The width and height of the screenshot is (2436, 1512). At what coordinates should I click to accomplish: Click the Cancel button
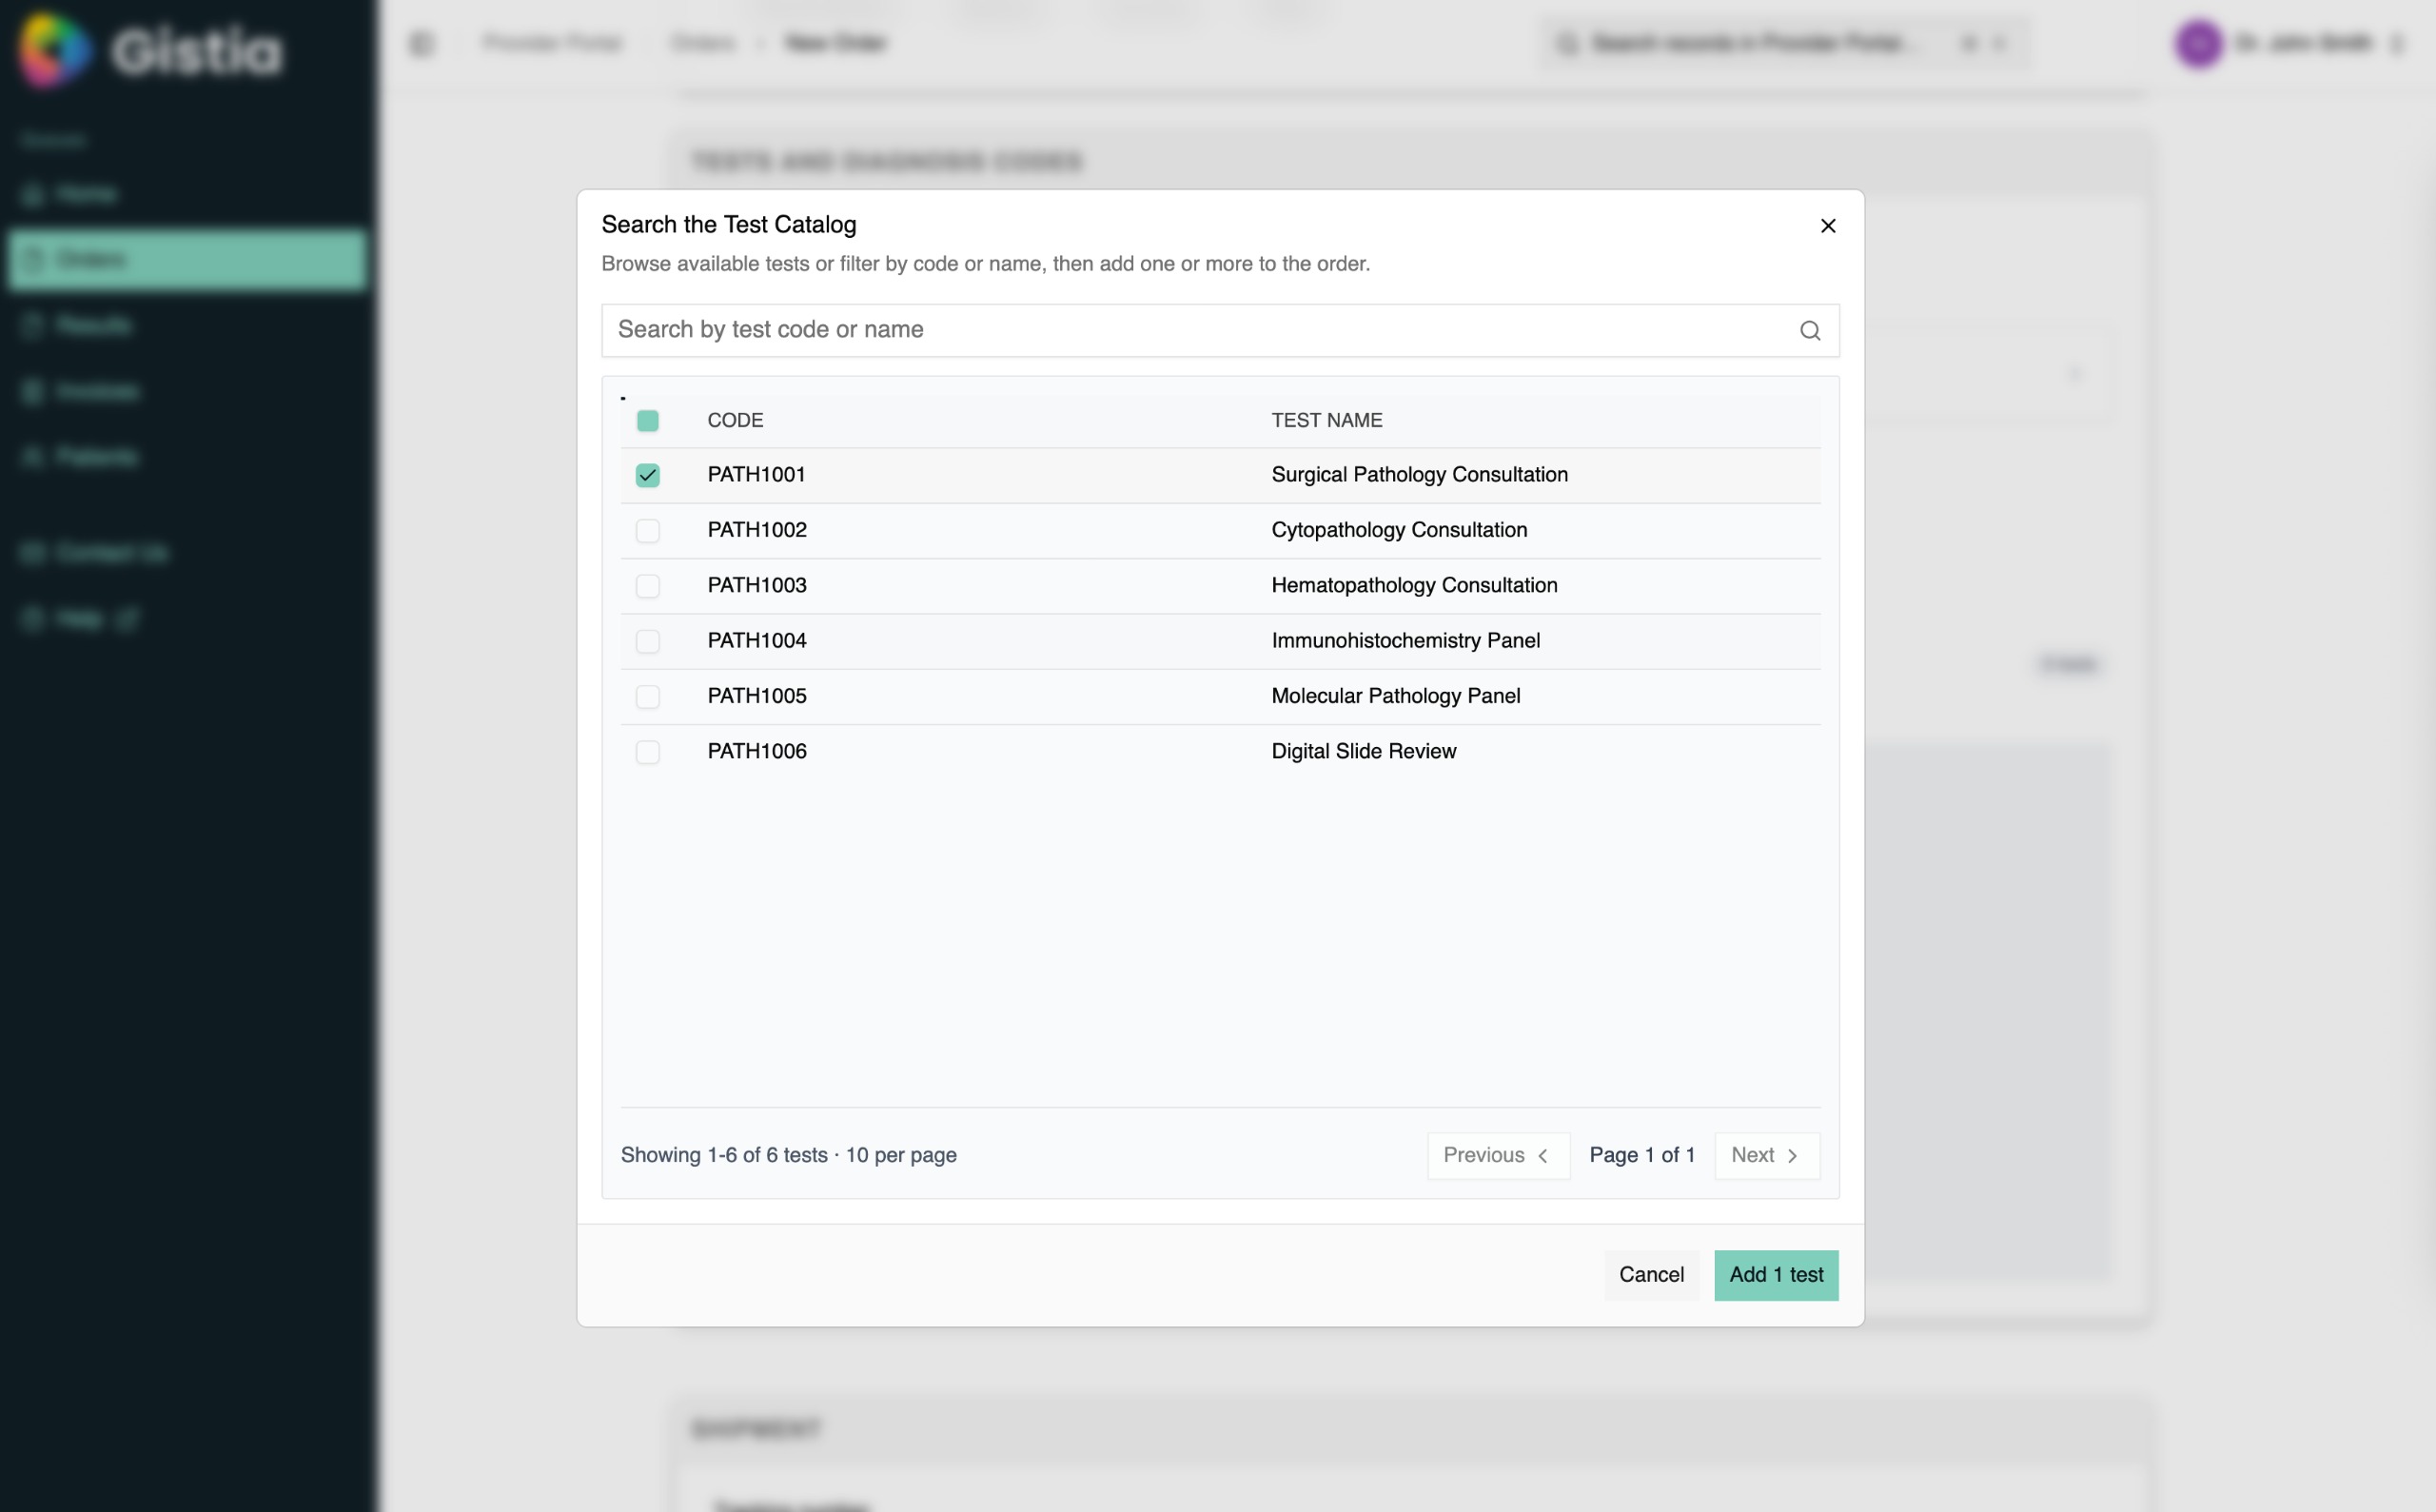pos(1651,1275)
